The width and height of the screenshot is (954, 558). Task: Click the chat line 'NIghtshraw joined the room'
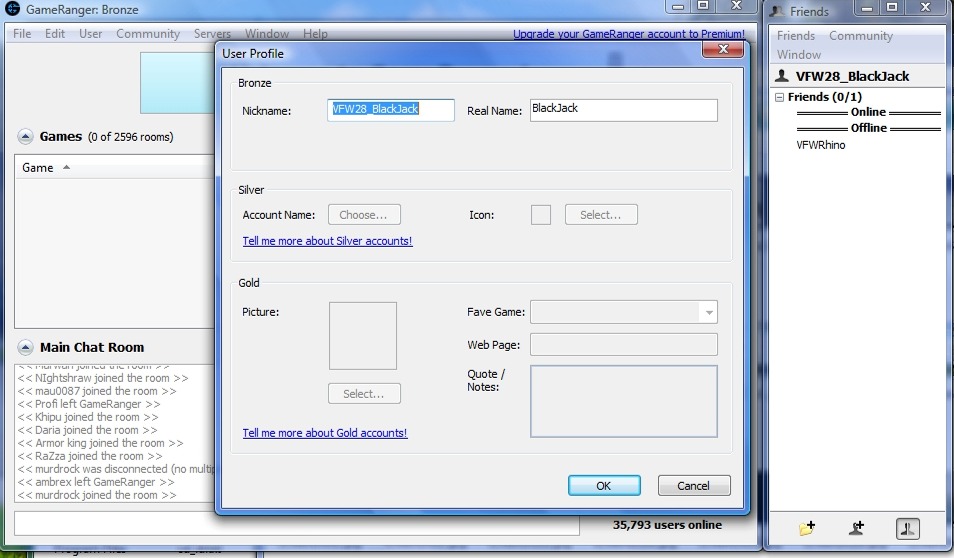pyautogui.click(x=103, y=378)
